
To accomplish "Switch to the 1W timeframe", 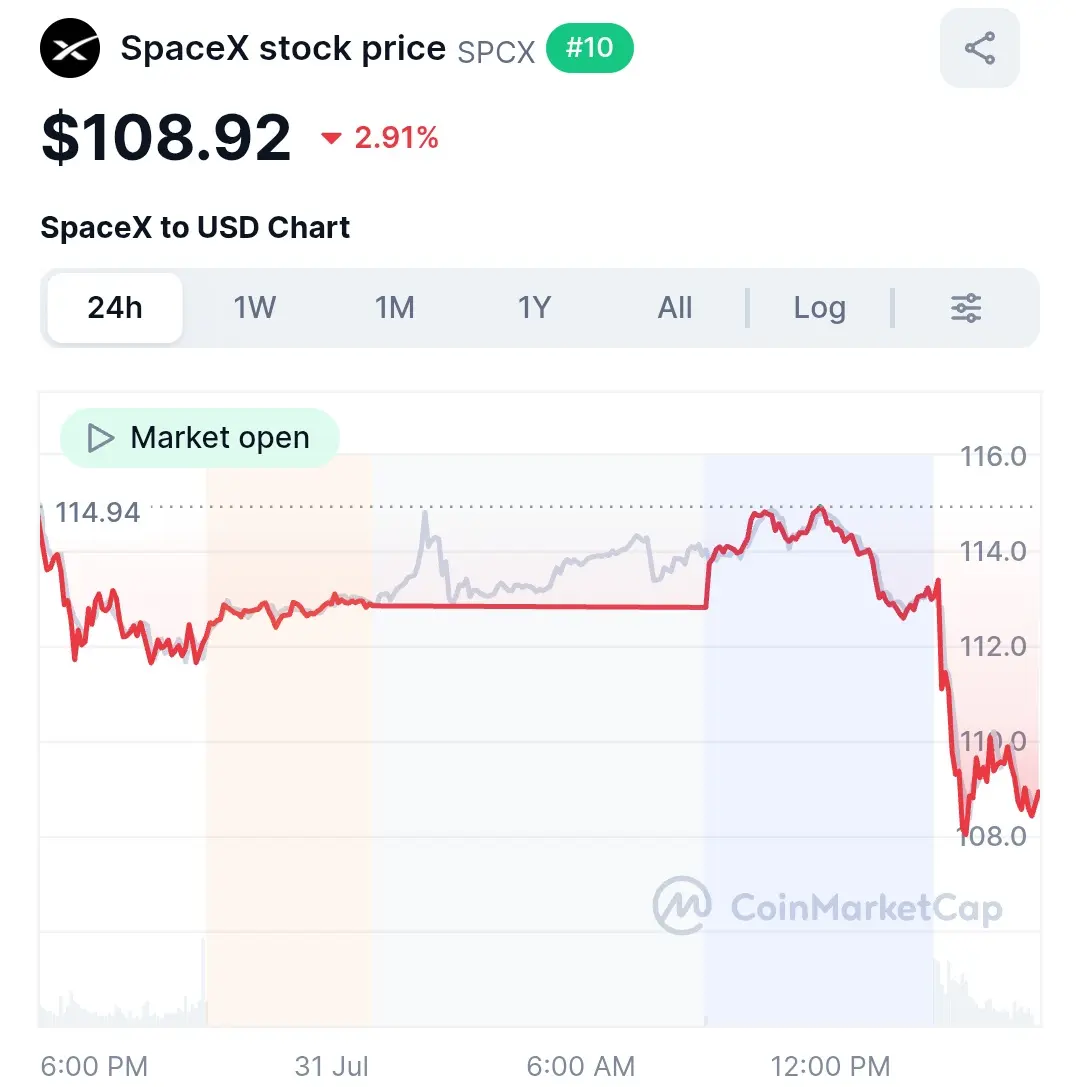I will pos(254,308).
